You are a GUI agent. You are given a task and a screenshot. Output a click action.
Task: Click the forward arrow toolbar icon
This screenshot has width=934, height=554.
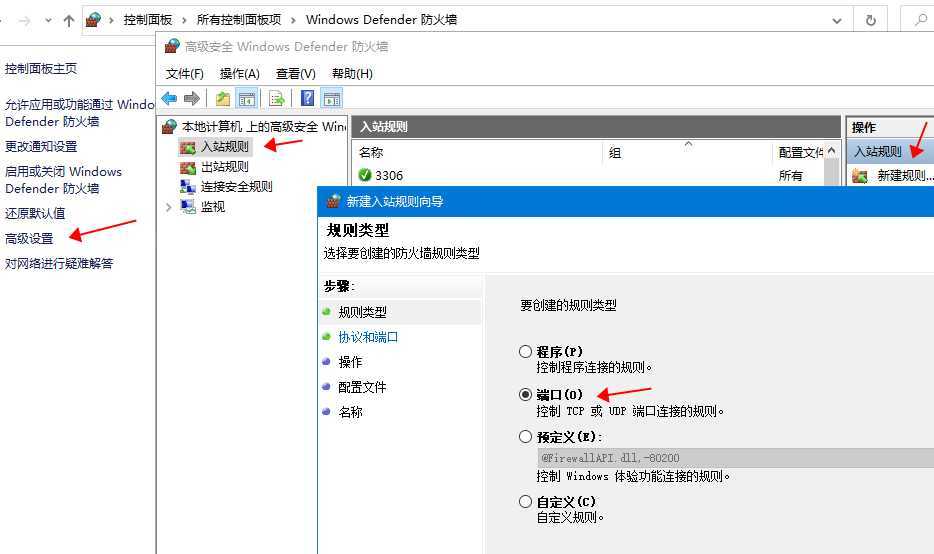pos(192,98)
